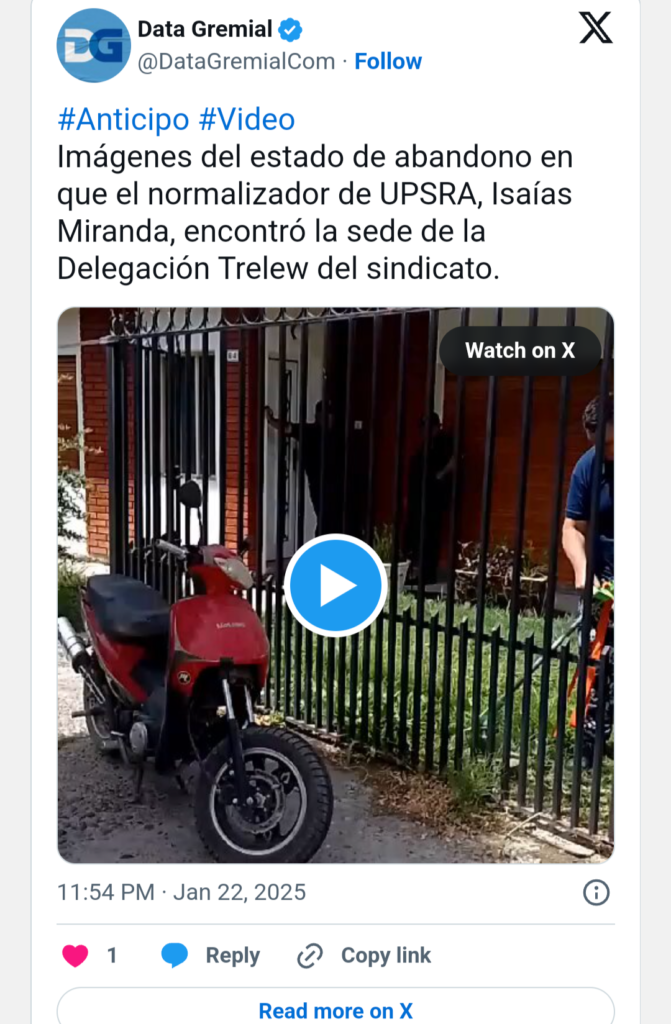The image size is (671, 1024).
Task: Play the embedded video
Action: (x=336, y=585)
